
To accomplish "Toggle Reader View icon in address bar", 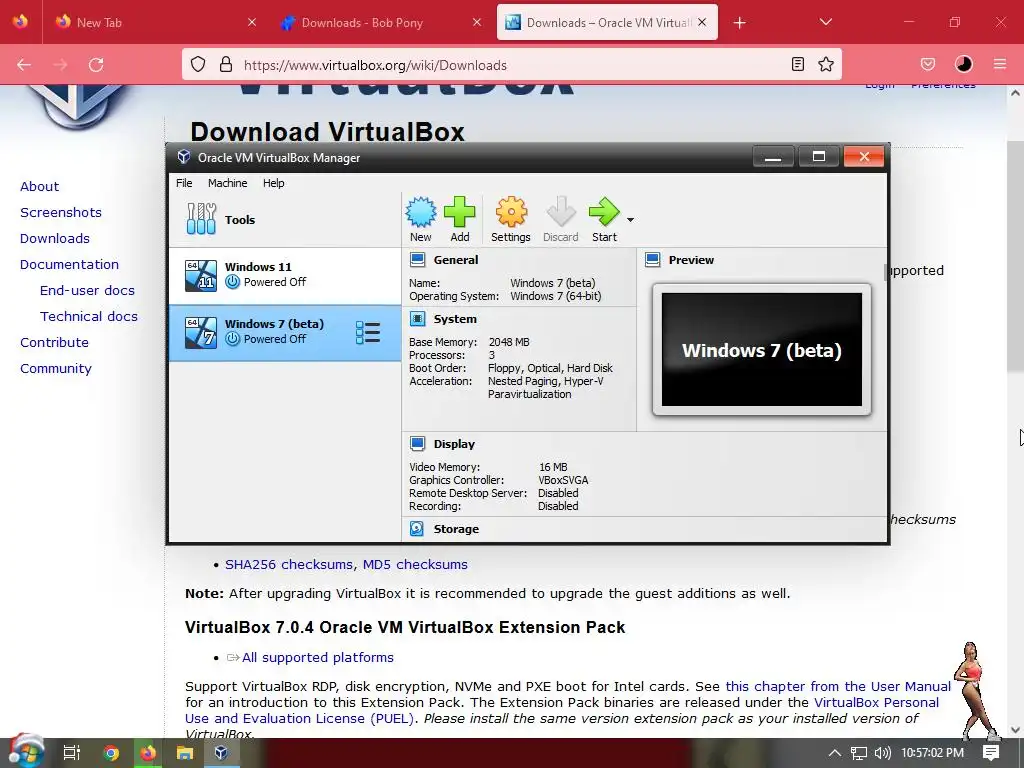I will (797, 64).
